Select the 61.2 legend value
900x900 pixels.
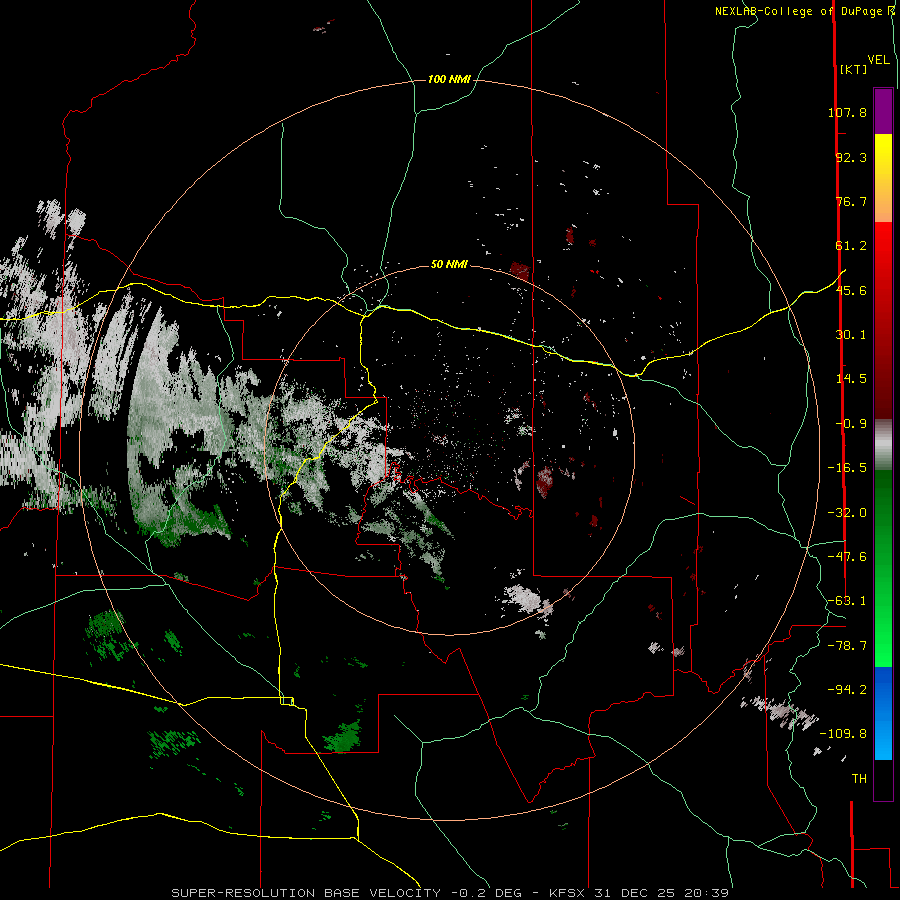tap(851, 246)
